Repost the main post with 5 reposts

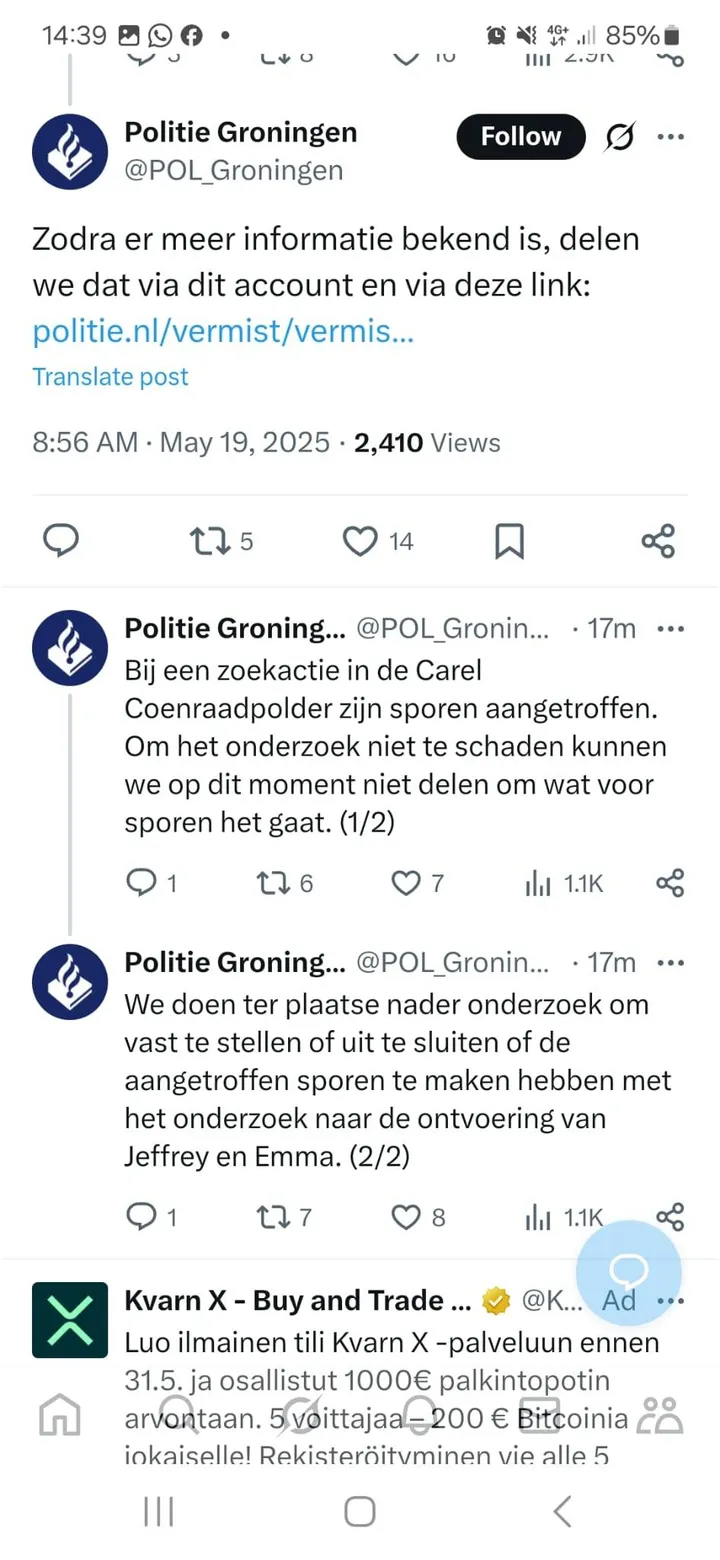210,541
